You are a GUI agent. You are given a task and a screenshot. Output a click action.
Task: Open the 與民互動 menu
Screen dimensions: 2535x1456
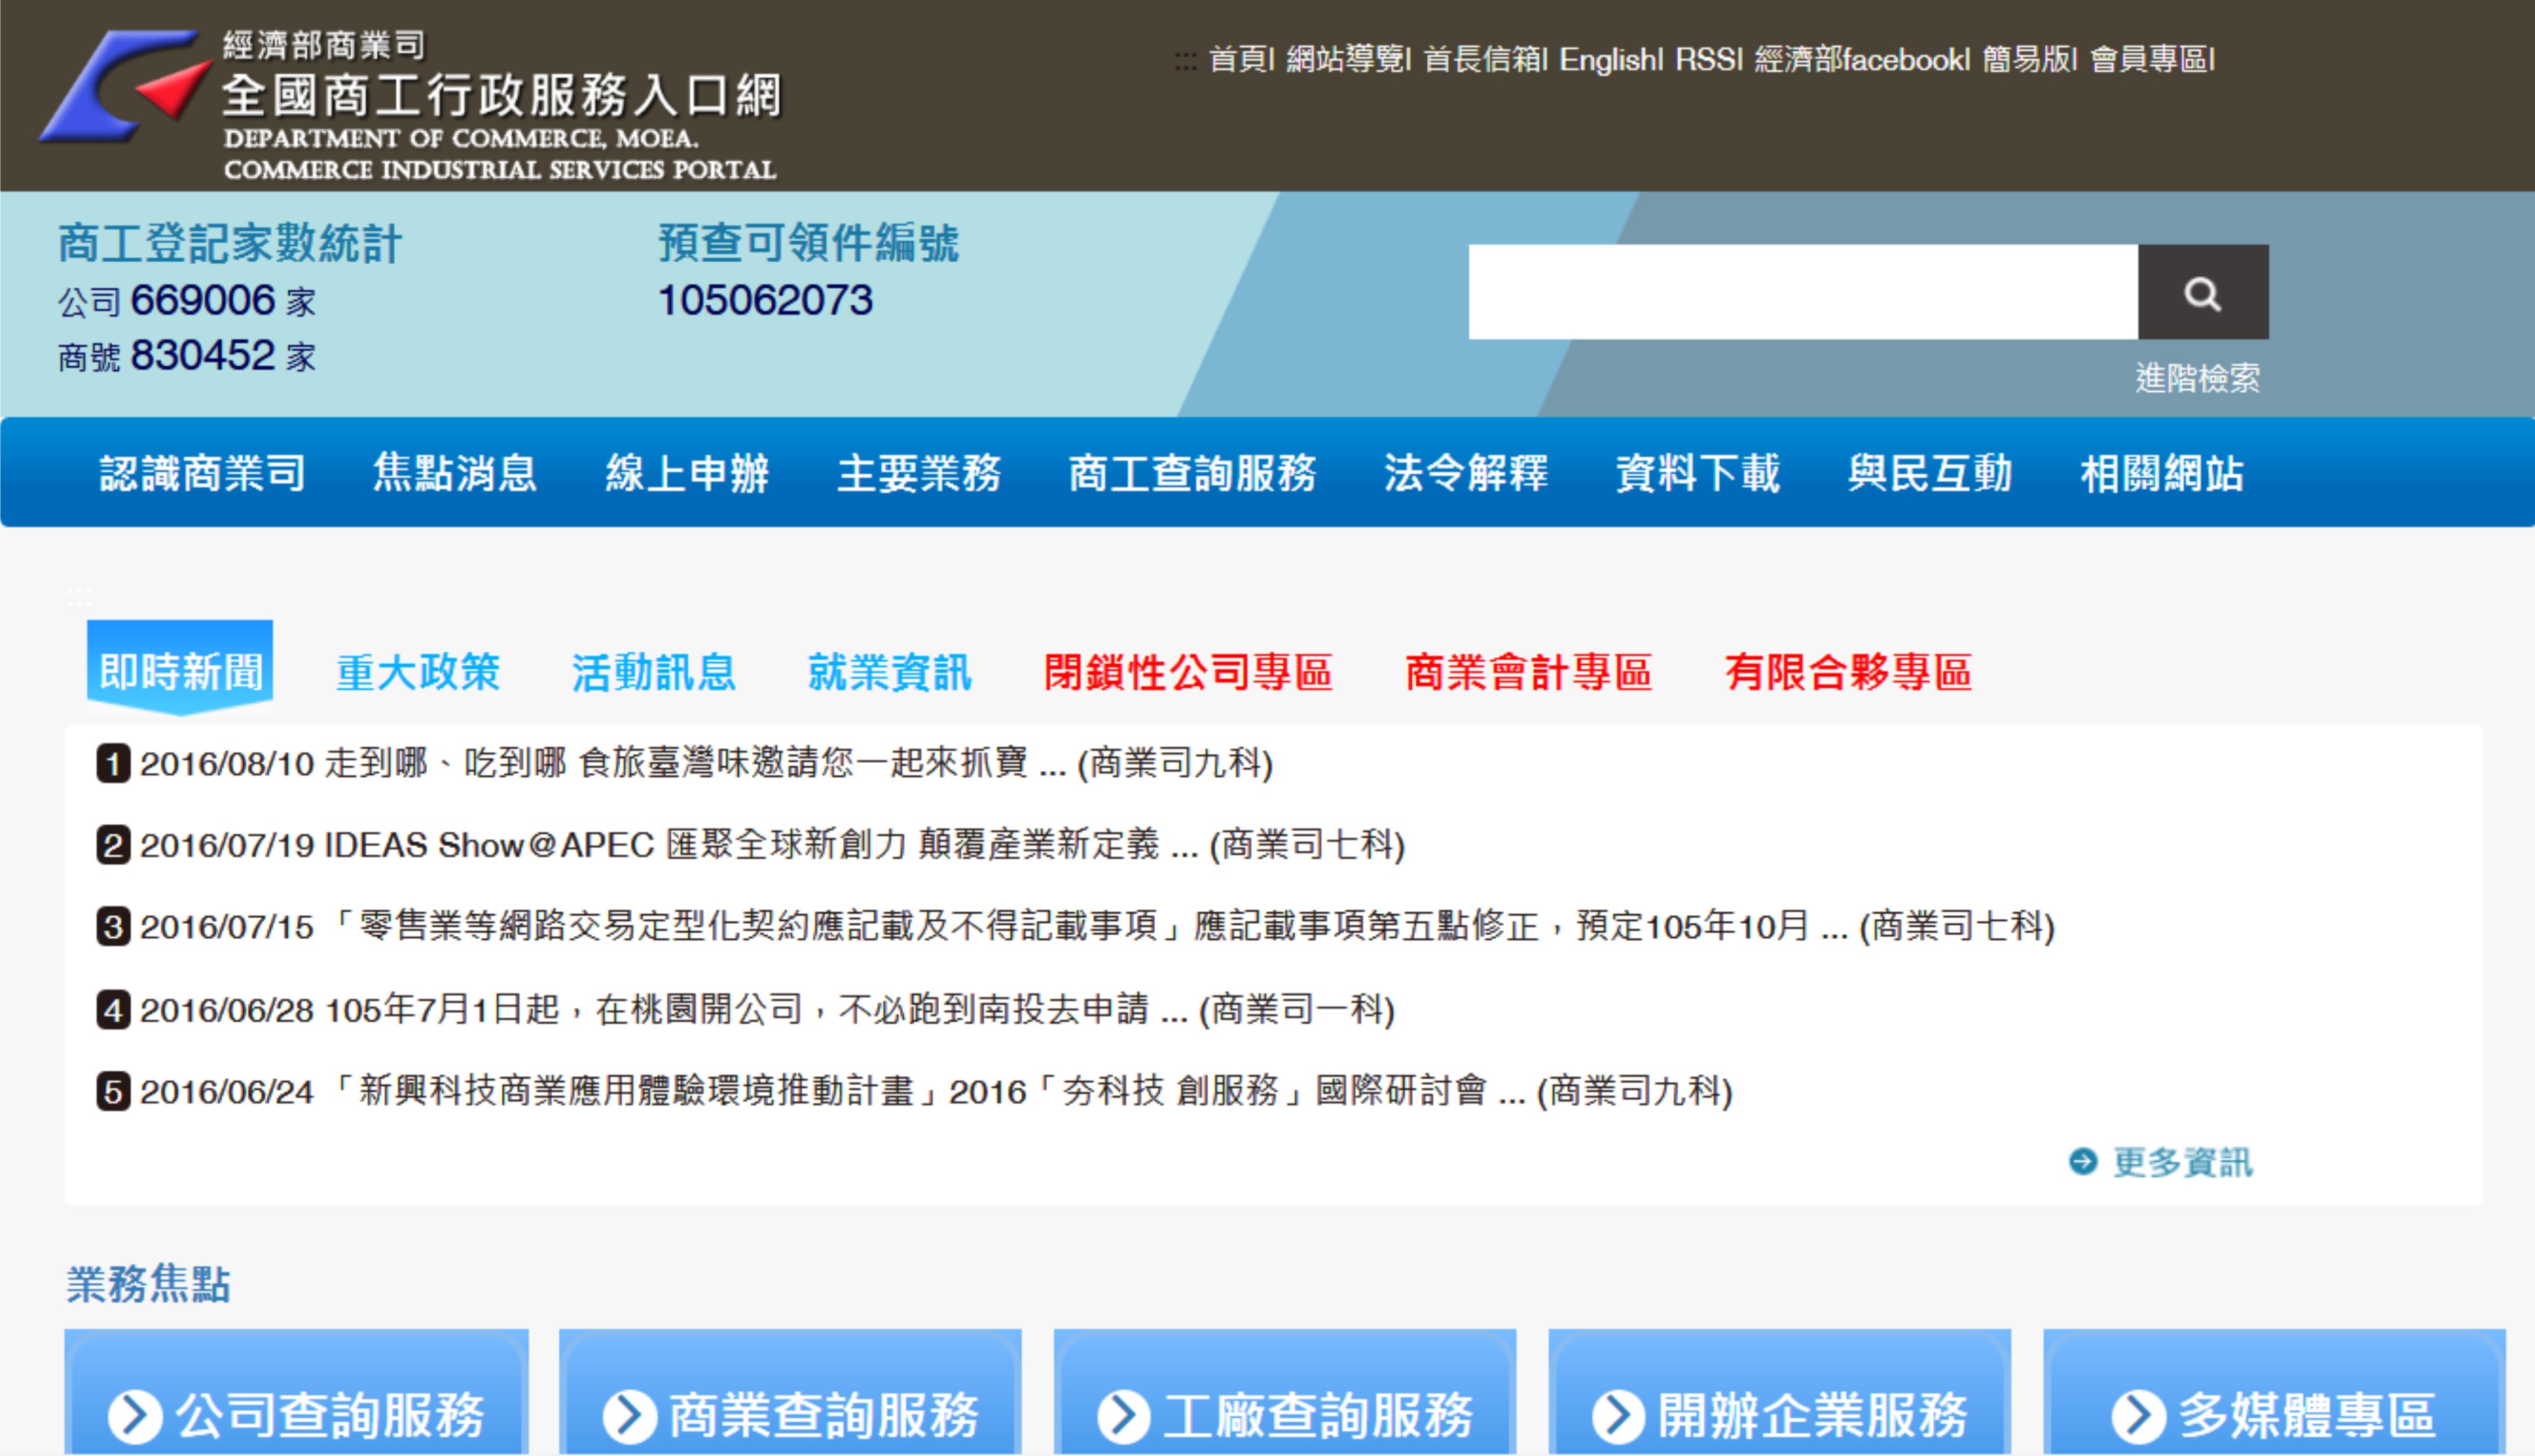pyautogui.click(x=1930, y=473)
